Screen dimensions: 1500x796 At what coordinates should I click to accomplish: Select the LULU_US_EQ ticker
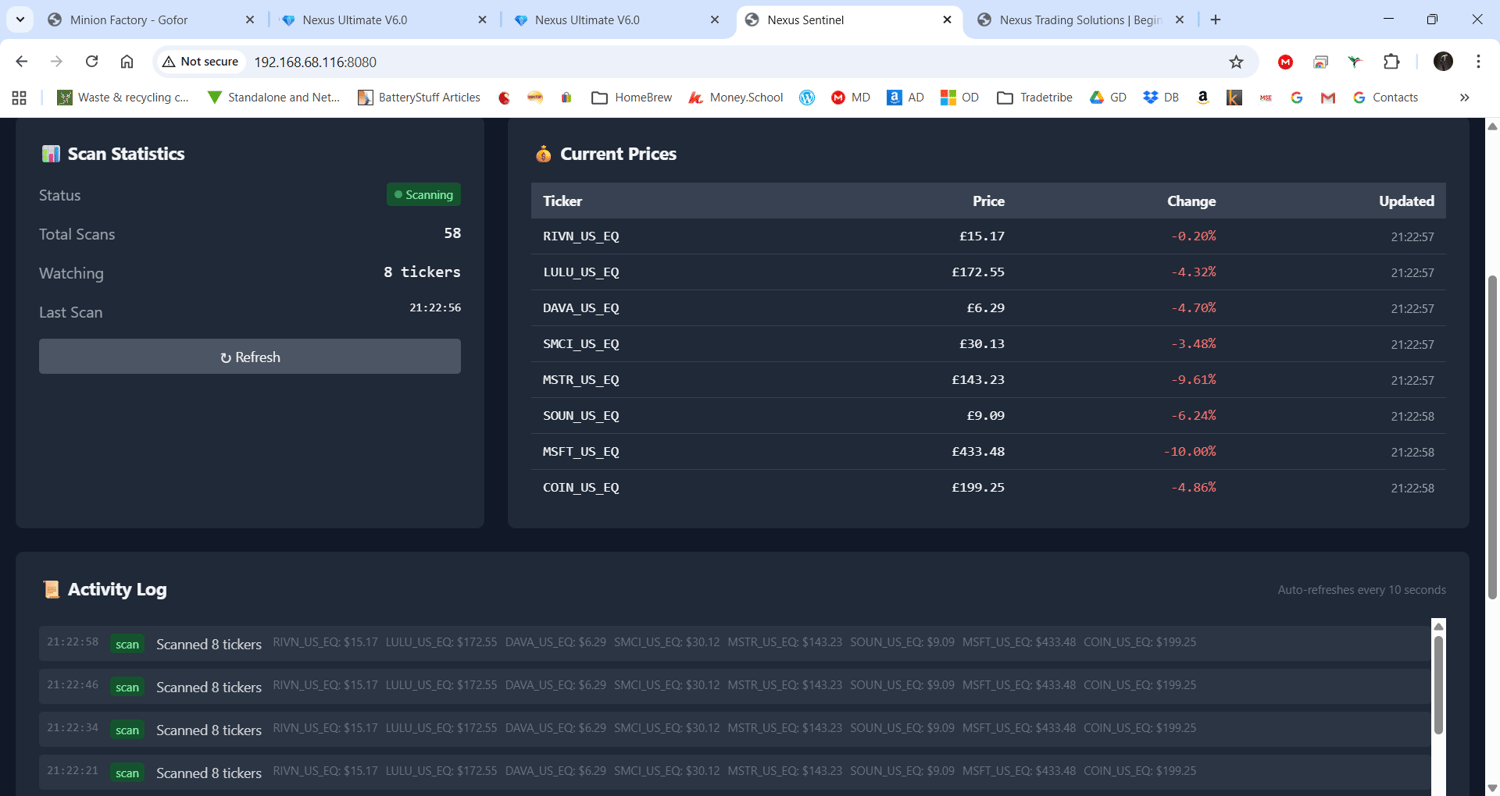[581, 272]
